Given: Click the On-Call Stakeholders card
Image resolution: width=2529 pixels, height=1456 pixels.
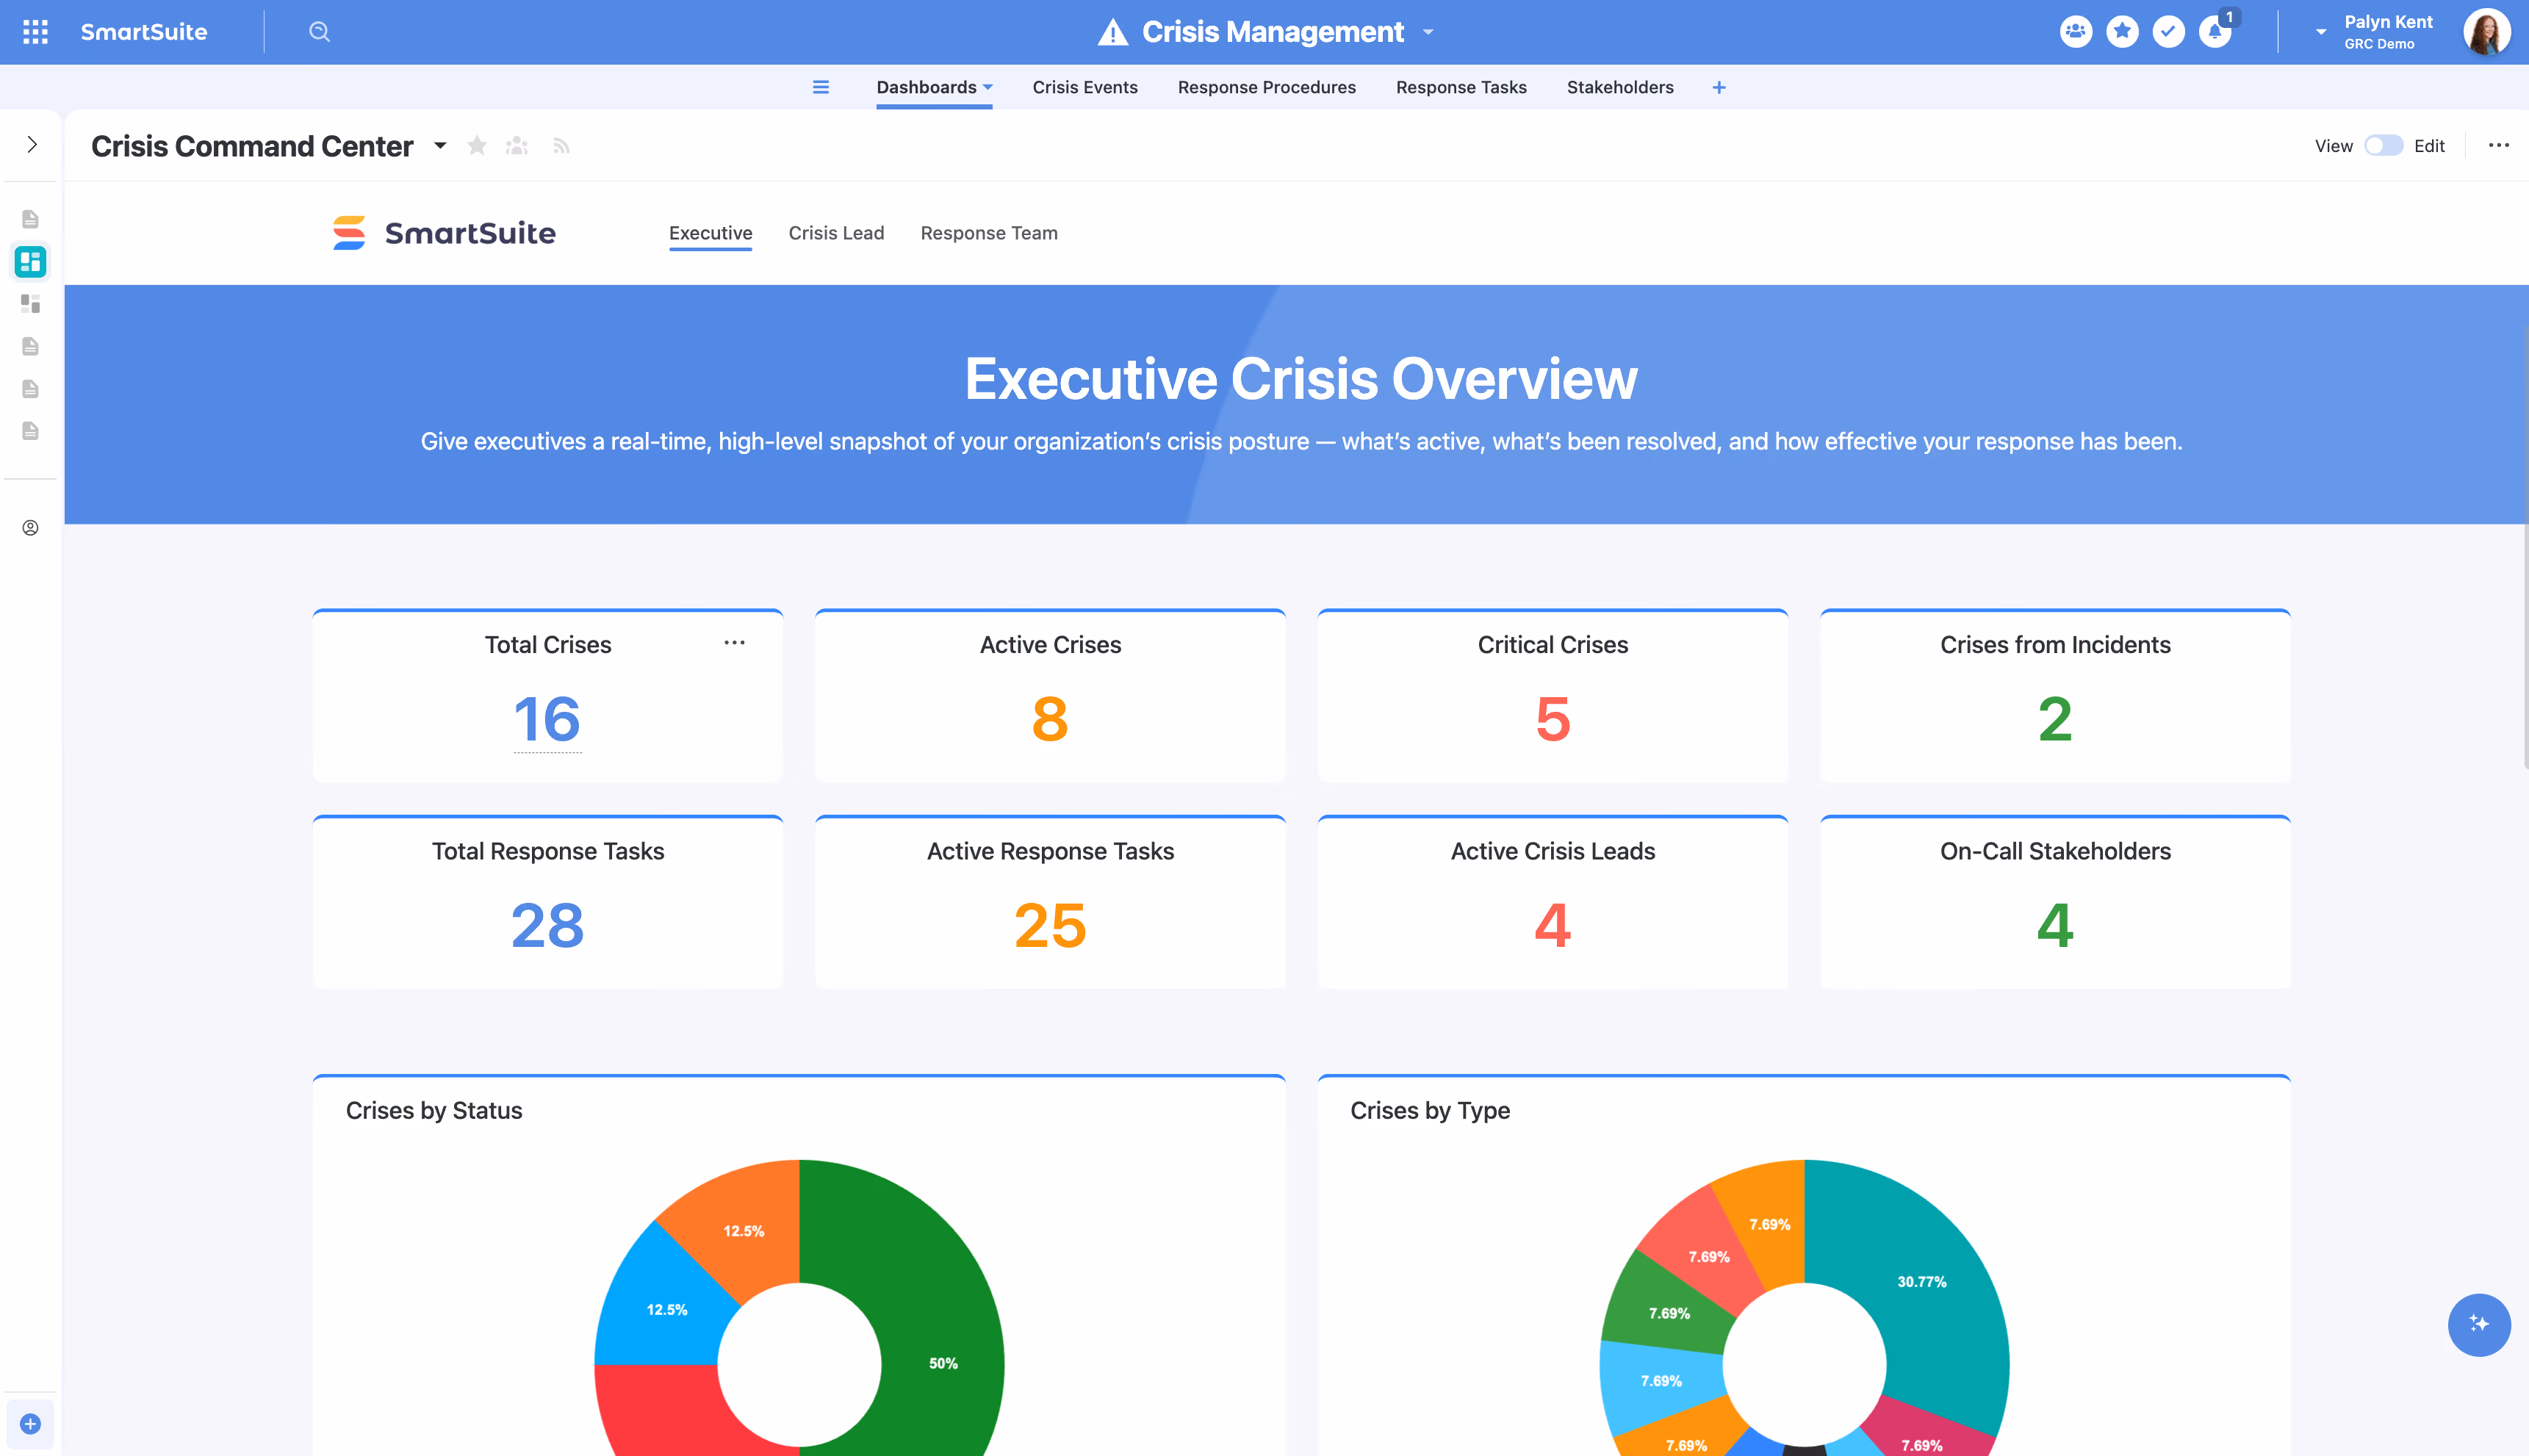Looking at the screenshot, I should 2055,902.
